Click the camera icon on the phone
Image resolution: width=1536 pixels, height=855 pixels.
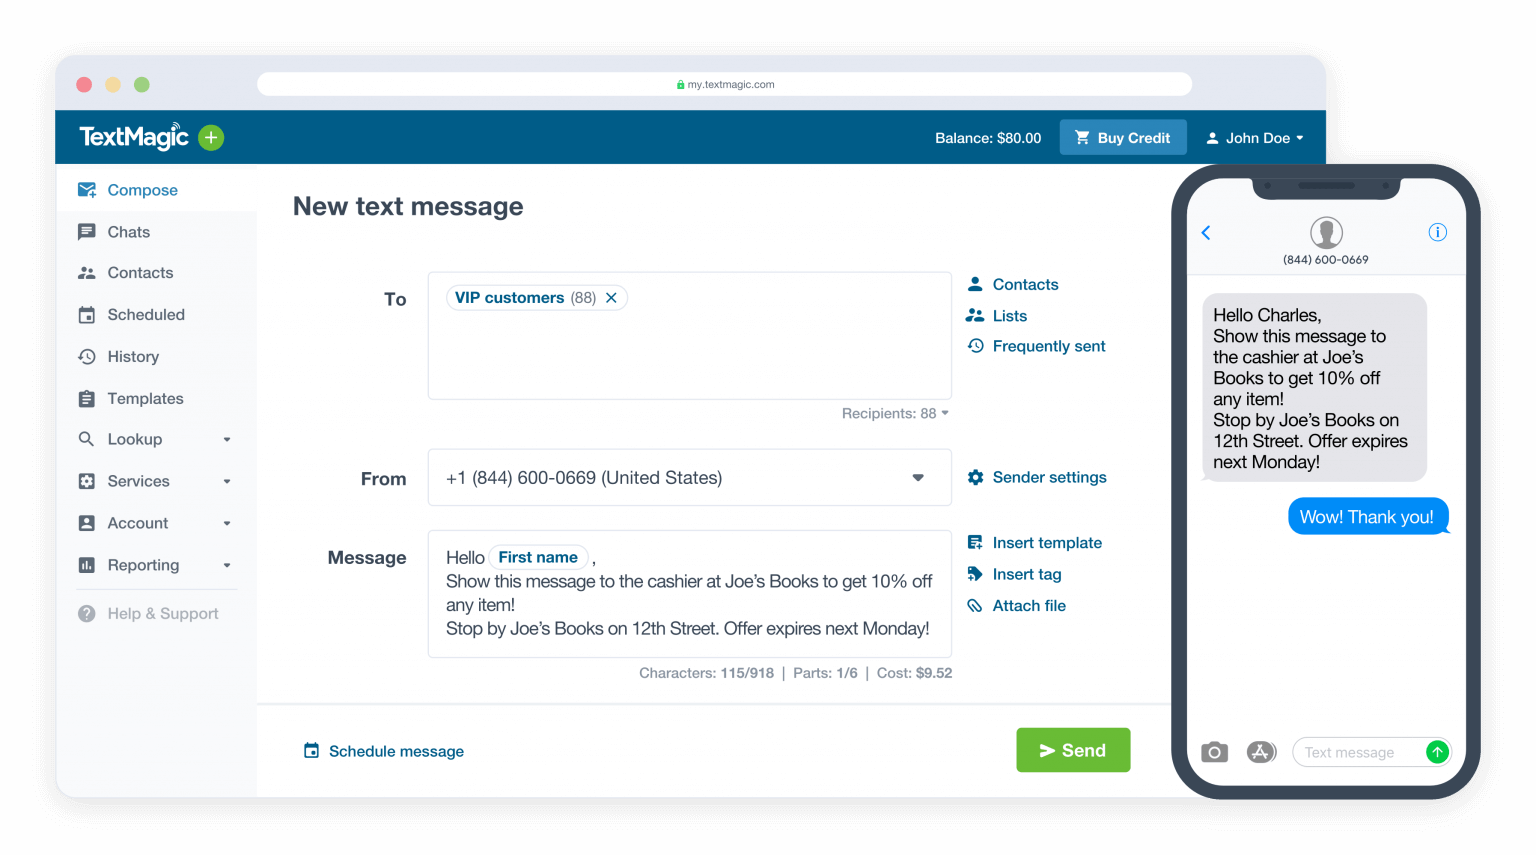(x=1214, y=752)
